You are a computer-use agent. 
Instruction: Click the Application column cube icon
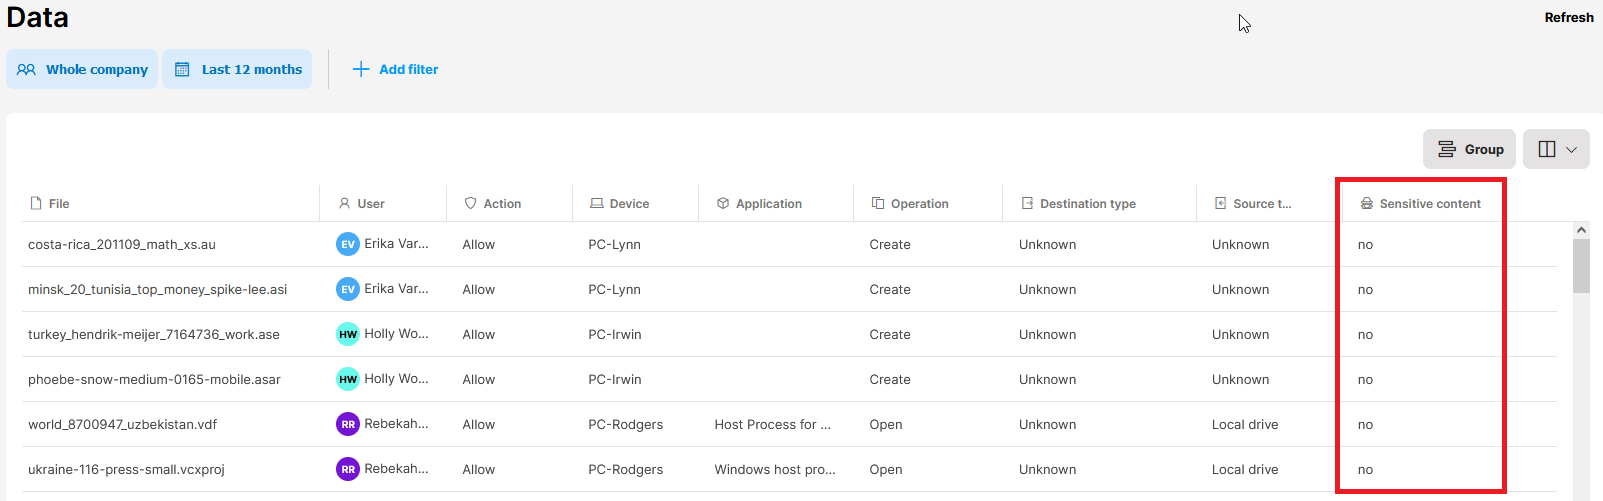[x=723, y=204]
